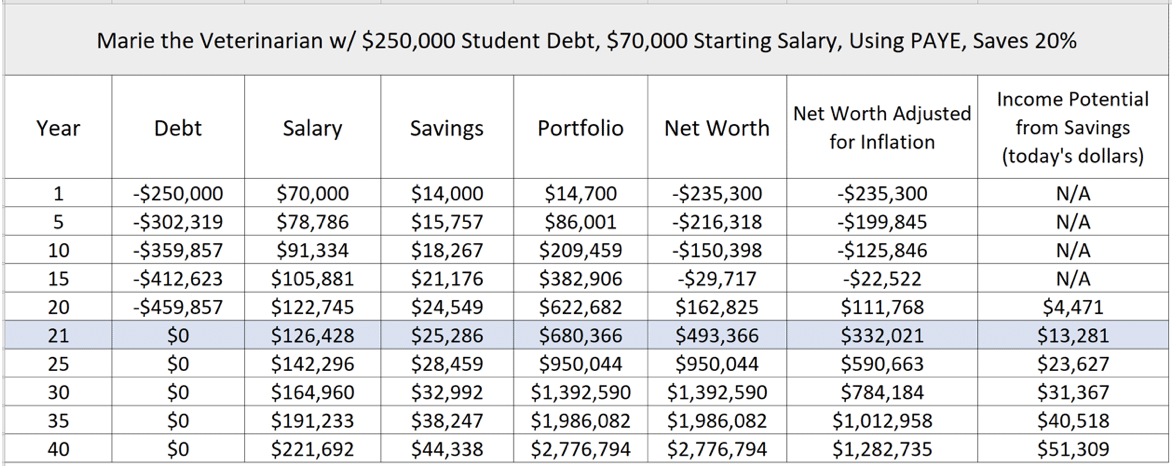
Task: Select the Savings column header
Action: (447, 127)
